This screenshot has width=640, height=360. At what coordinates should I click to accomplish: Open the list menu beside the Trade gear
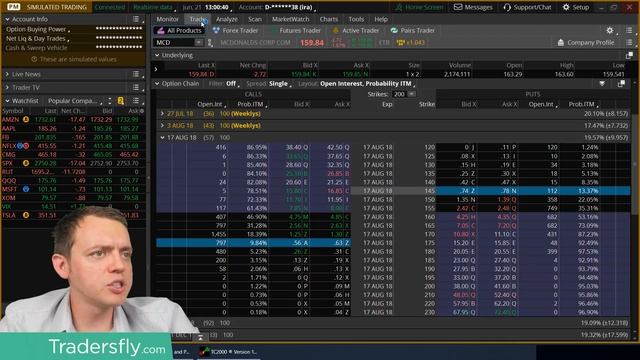[629, 31]
